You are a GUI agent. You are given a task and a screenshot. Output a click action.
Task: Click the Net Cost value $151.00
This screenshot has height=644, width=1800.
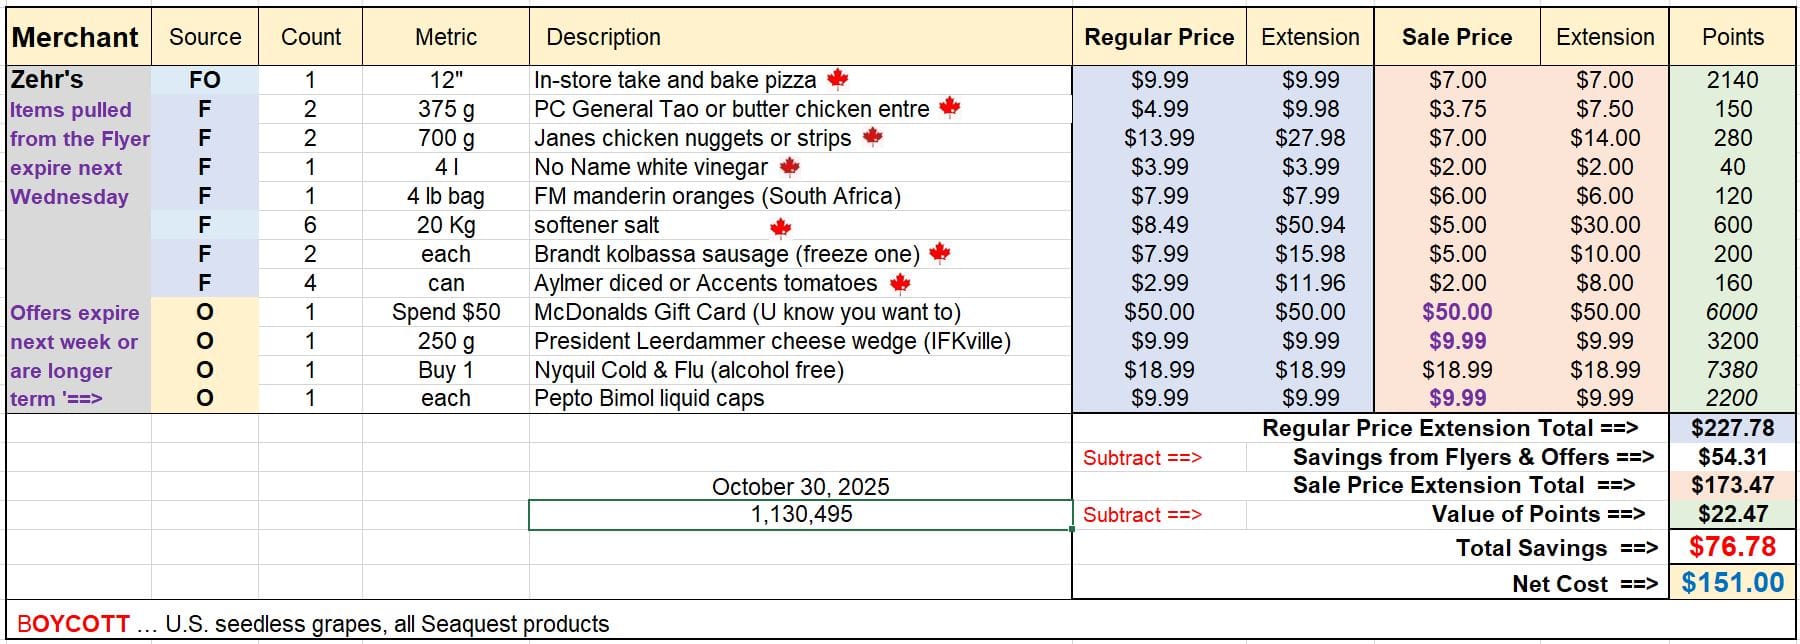tap(1732, 583)
